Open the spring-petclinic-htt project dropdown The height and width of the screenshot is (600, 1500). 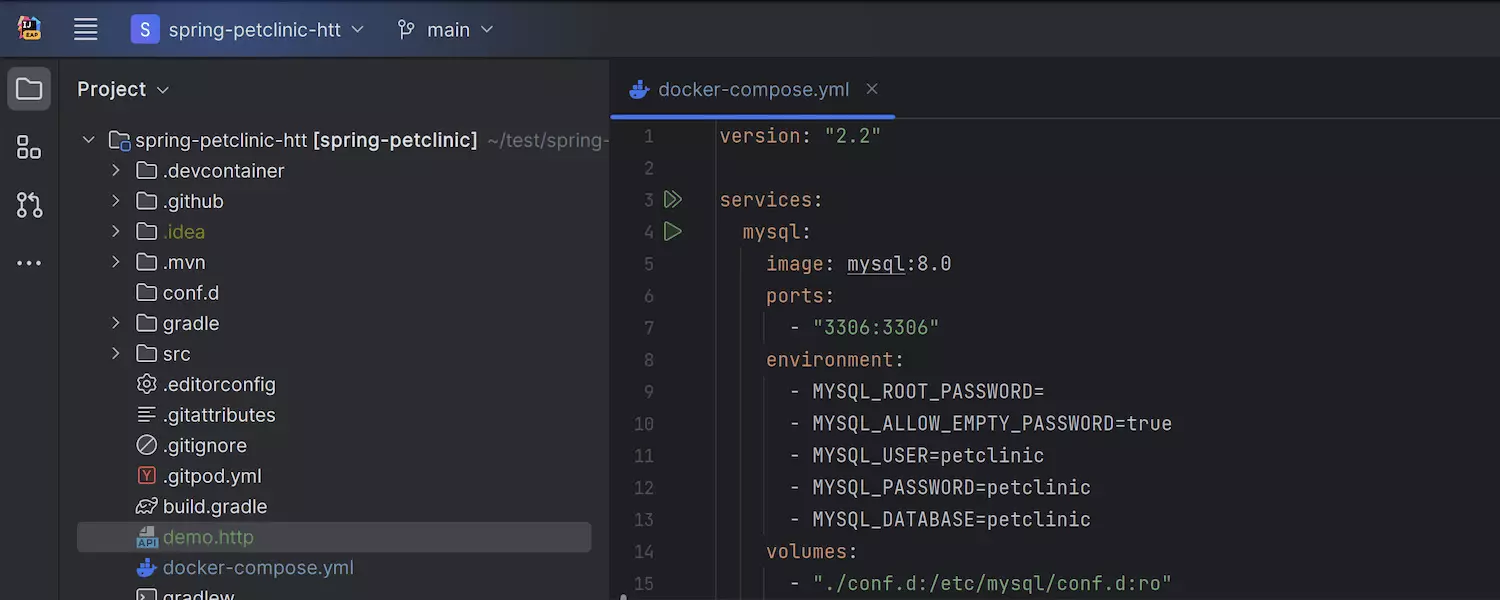point(248,30)
